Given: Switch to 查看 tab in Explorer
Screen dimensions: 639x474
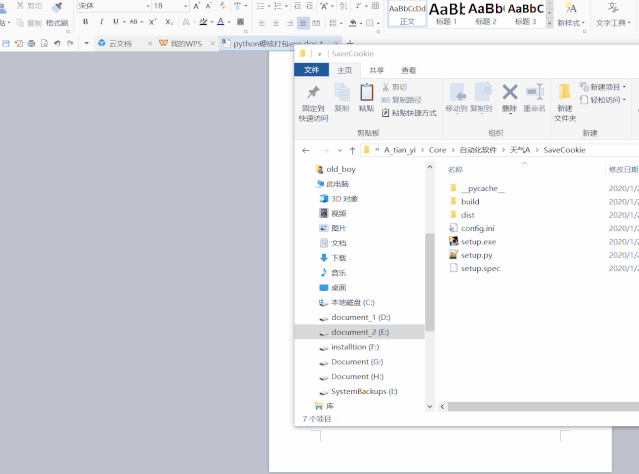Looking at the screenshot, I should (409, 70).
